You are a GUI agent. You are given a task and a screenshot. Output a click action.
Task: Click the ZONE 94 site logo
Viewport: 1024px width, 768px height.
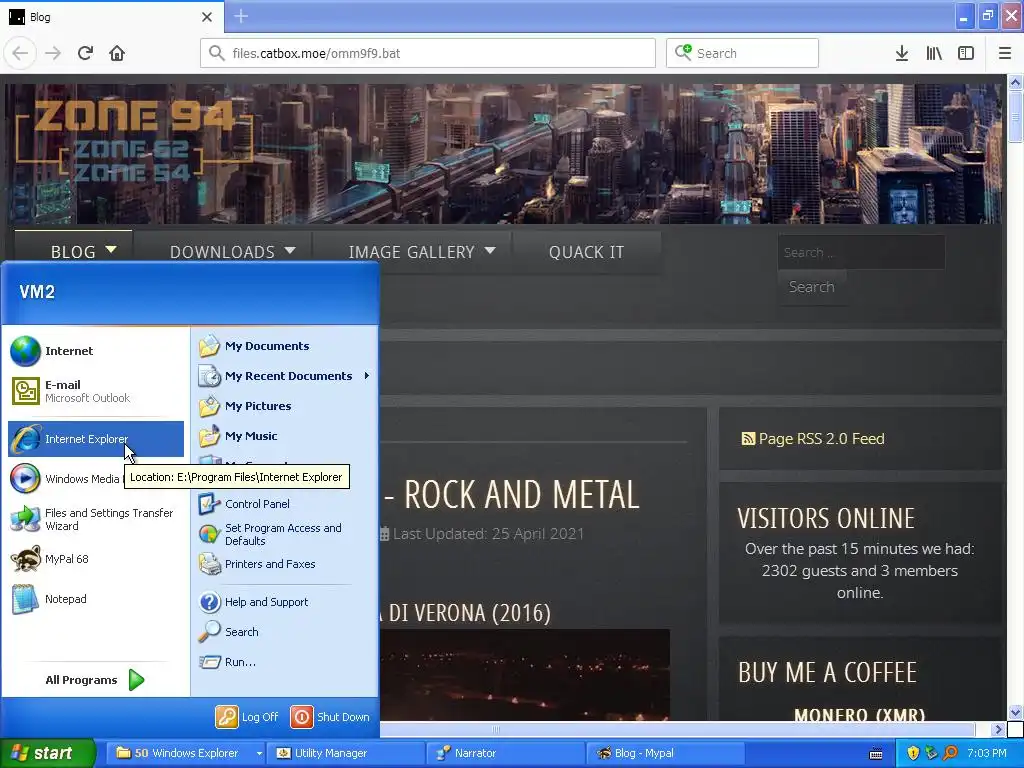134,140
